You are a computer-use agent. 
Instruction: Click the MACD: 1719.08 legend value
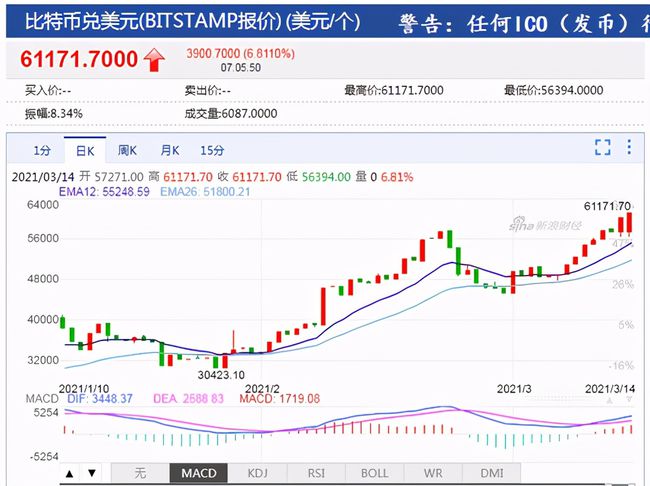click(x=280, y=399)
